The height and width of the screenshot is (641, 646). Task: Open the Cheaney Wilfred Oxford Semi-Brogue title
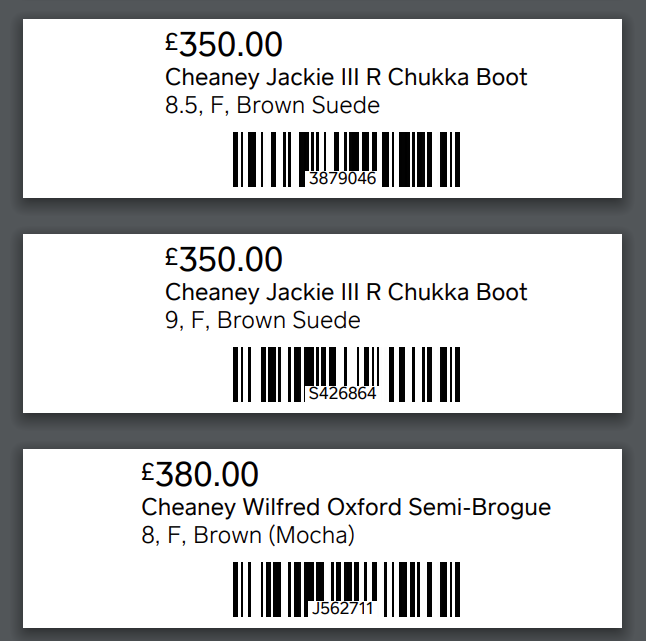pos(346,507)
